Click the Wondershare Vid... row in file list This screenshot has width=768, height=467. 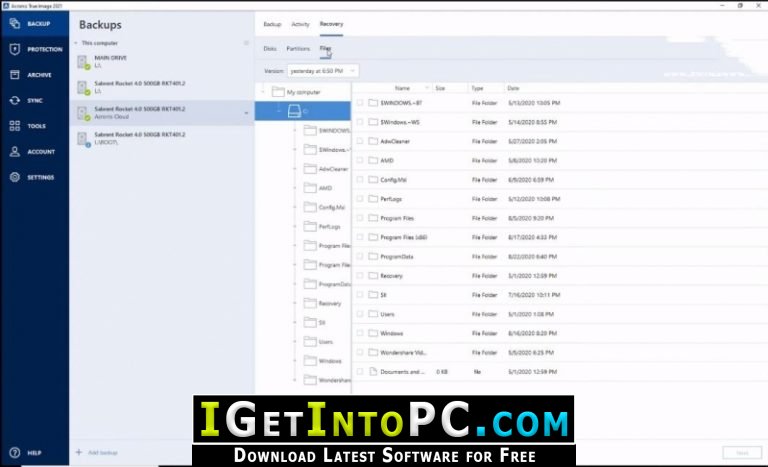(559, 352)
